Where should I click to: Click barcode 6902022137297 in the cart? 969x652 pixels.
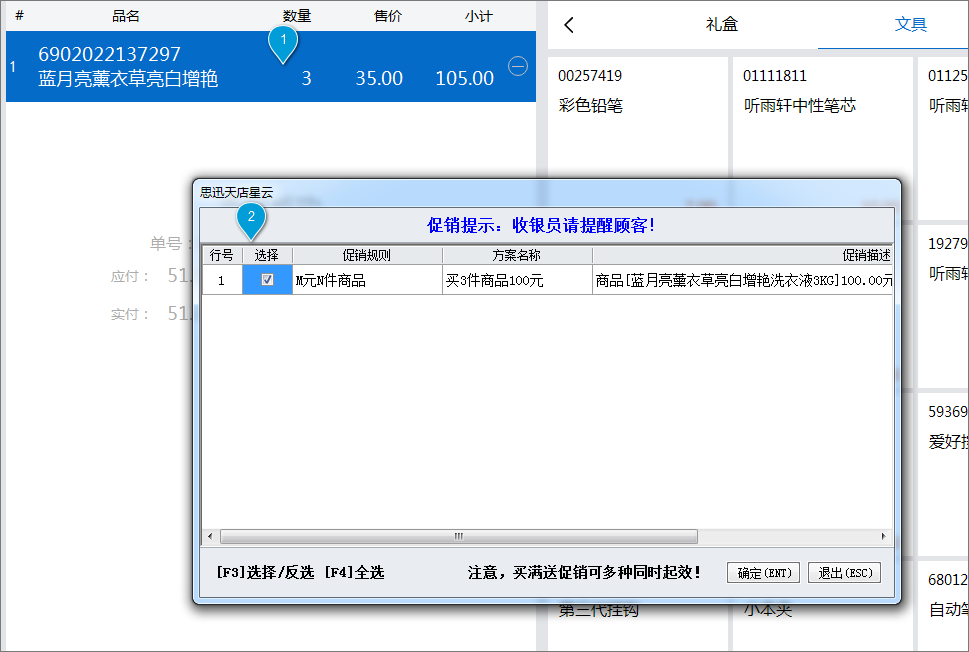(109, 54)
